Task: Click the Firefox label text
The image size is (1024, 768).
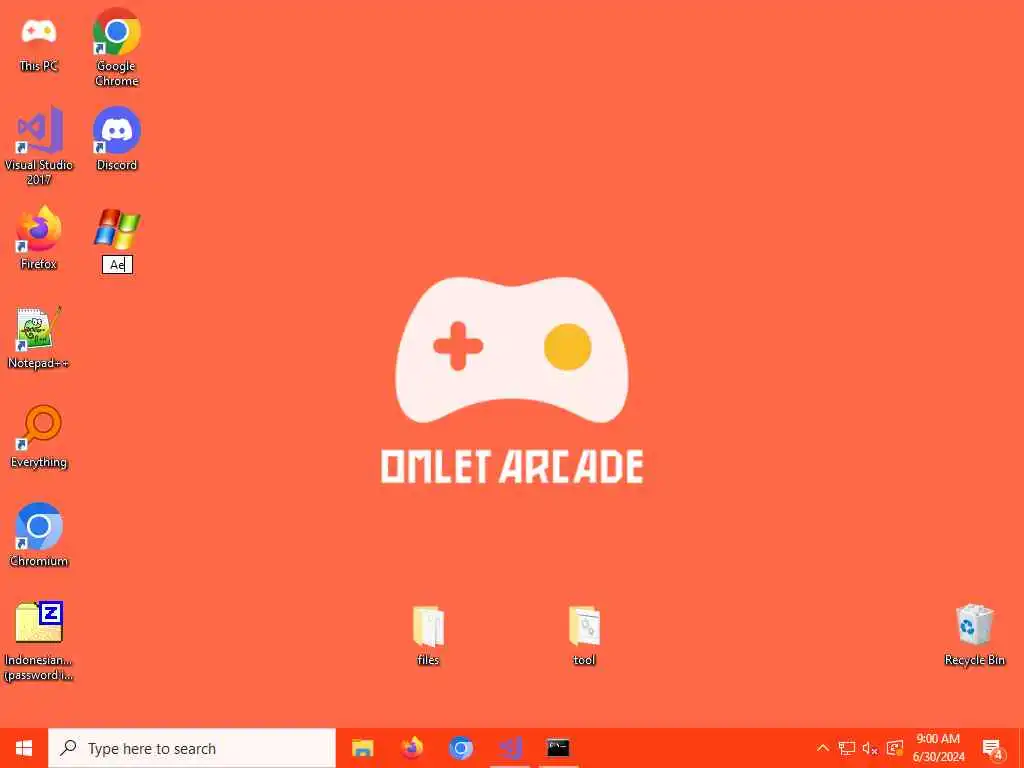Action: pyautogui.click(x=39, y=264)
